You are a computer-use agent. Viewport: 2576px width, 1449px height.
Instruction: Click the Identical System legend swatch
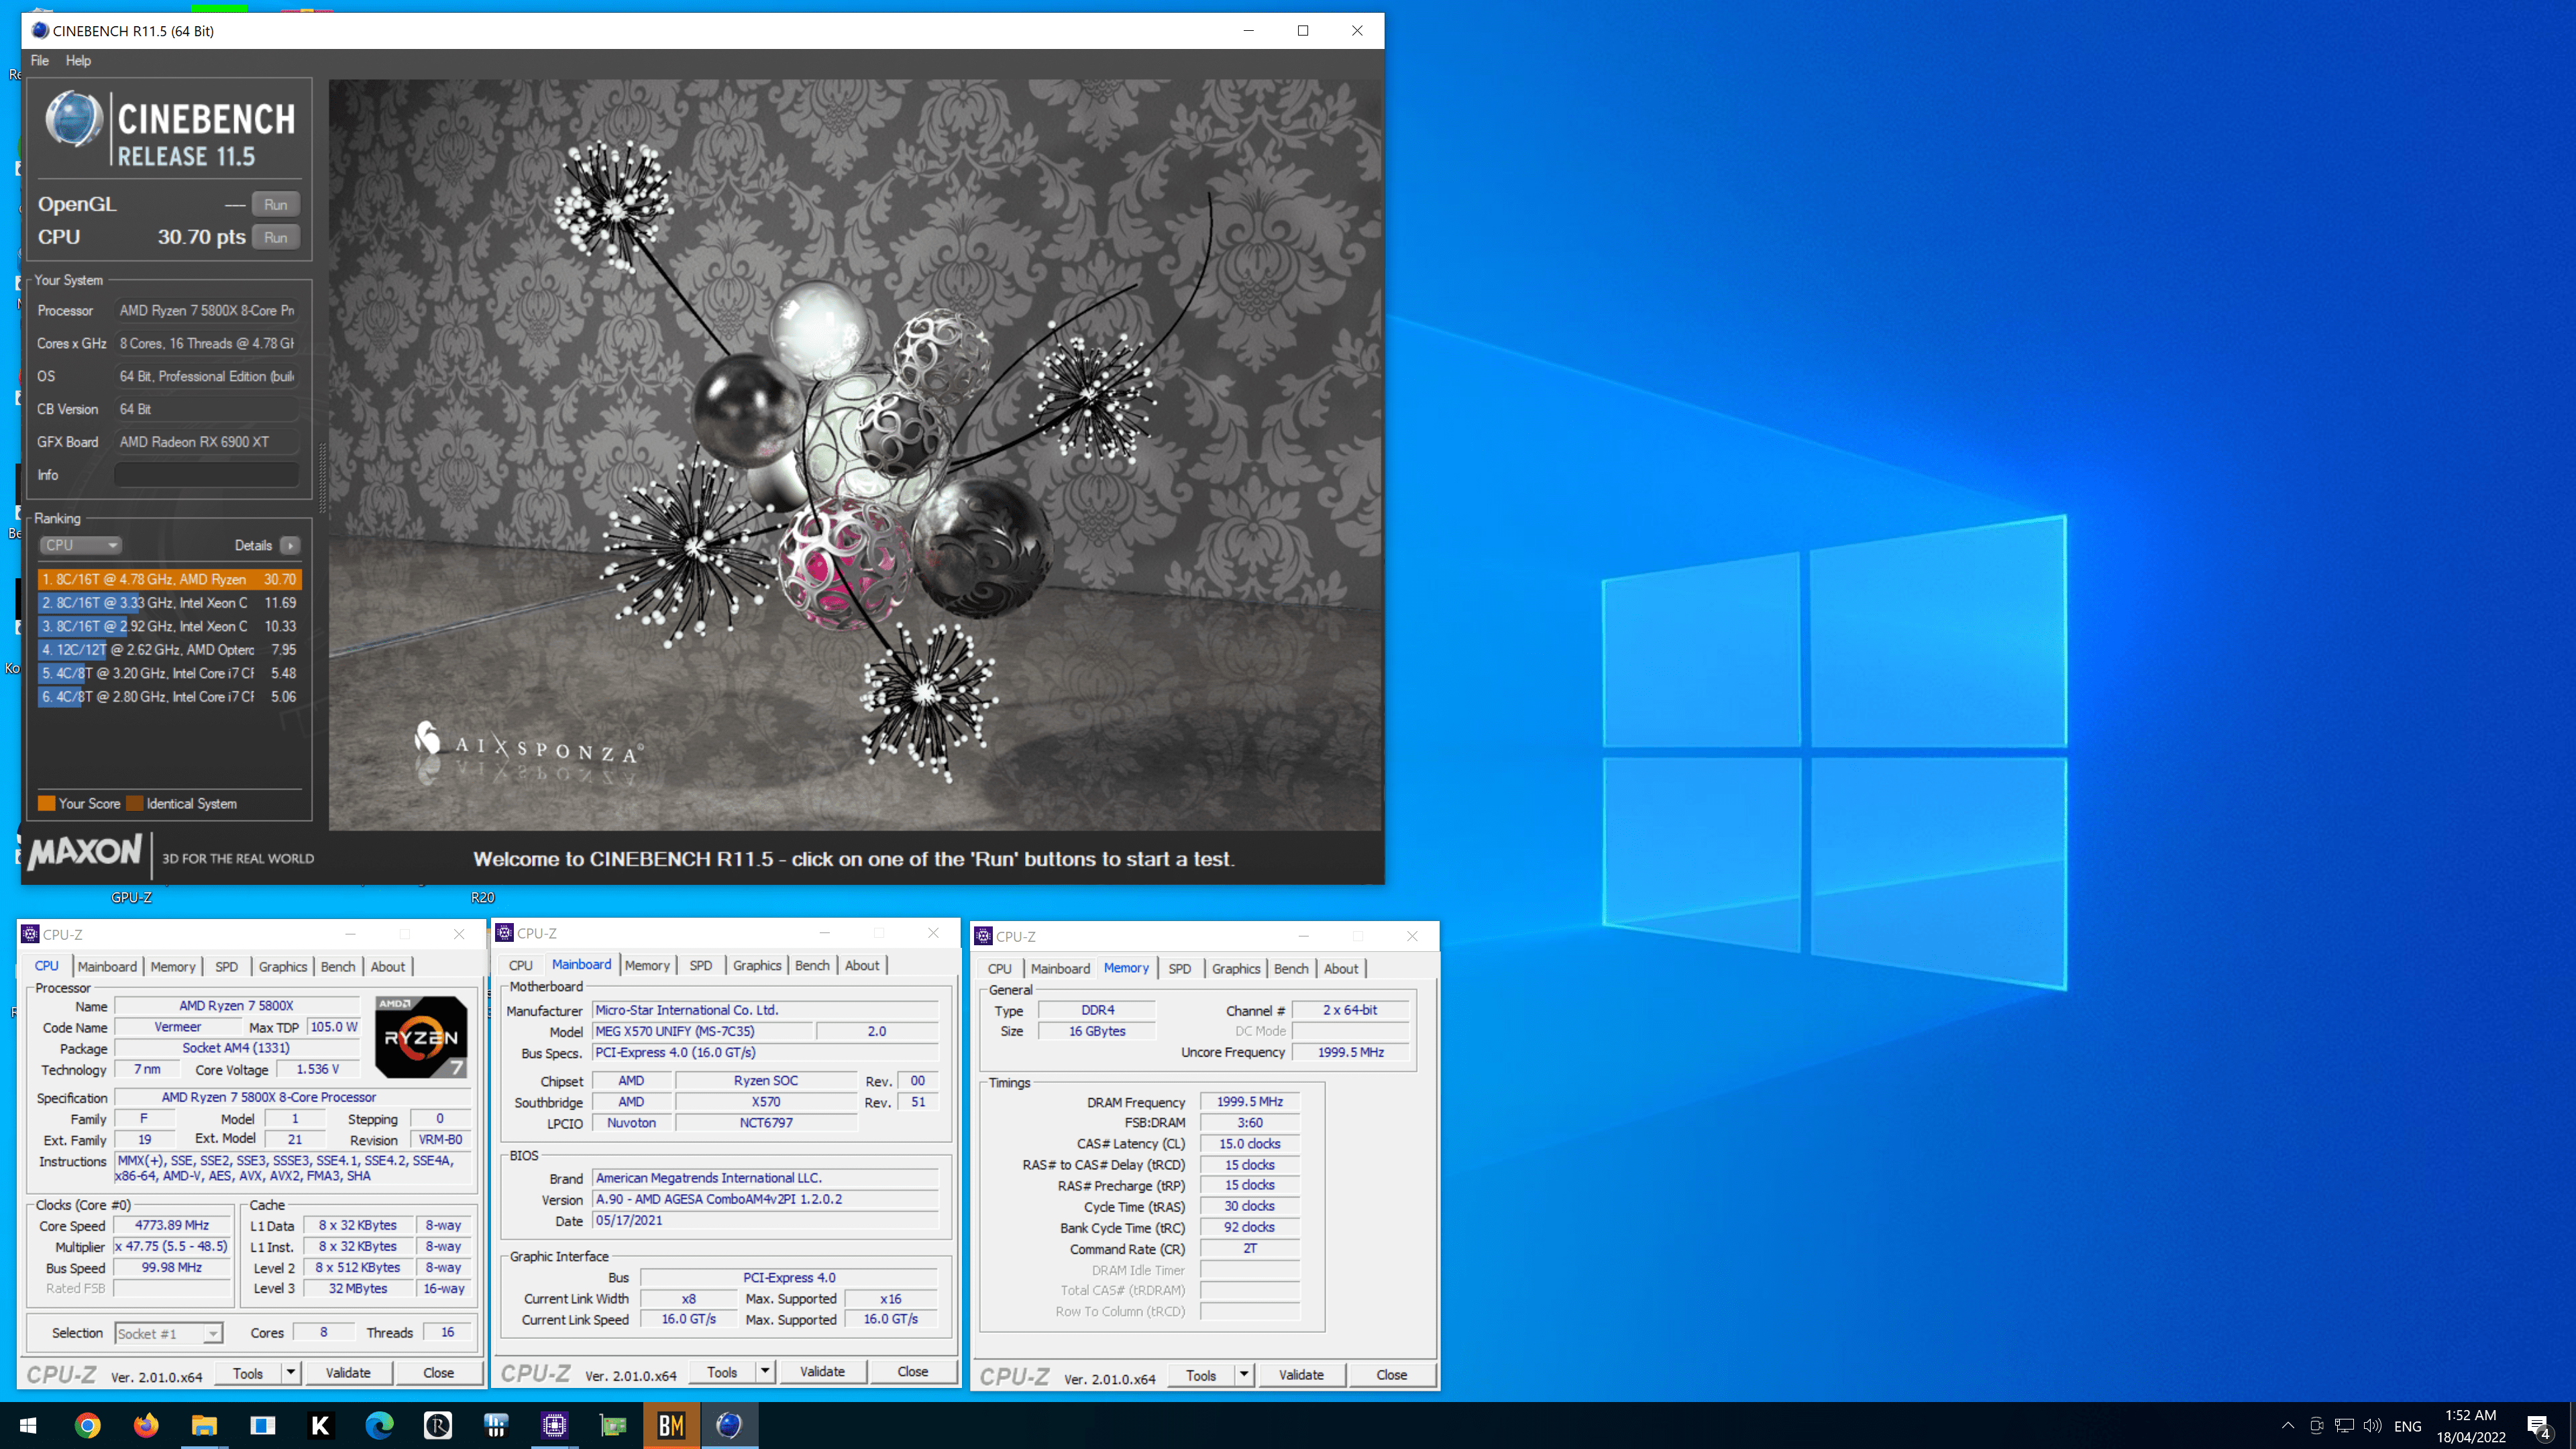pos(134,803)
